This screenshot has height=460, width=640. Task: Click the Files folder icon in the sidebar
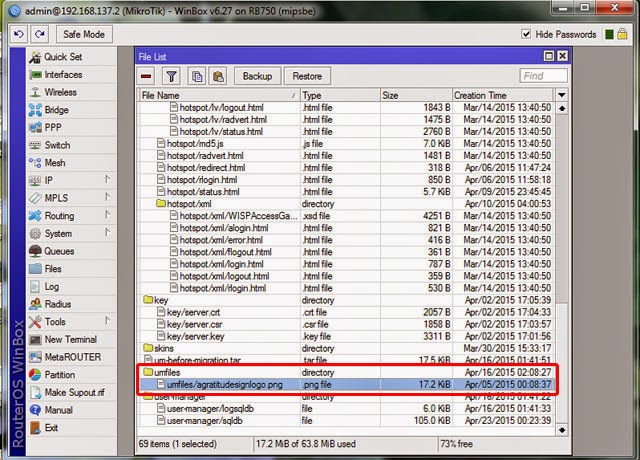[x=35, y=269]
